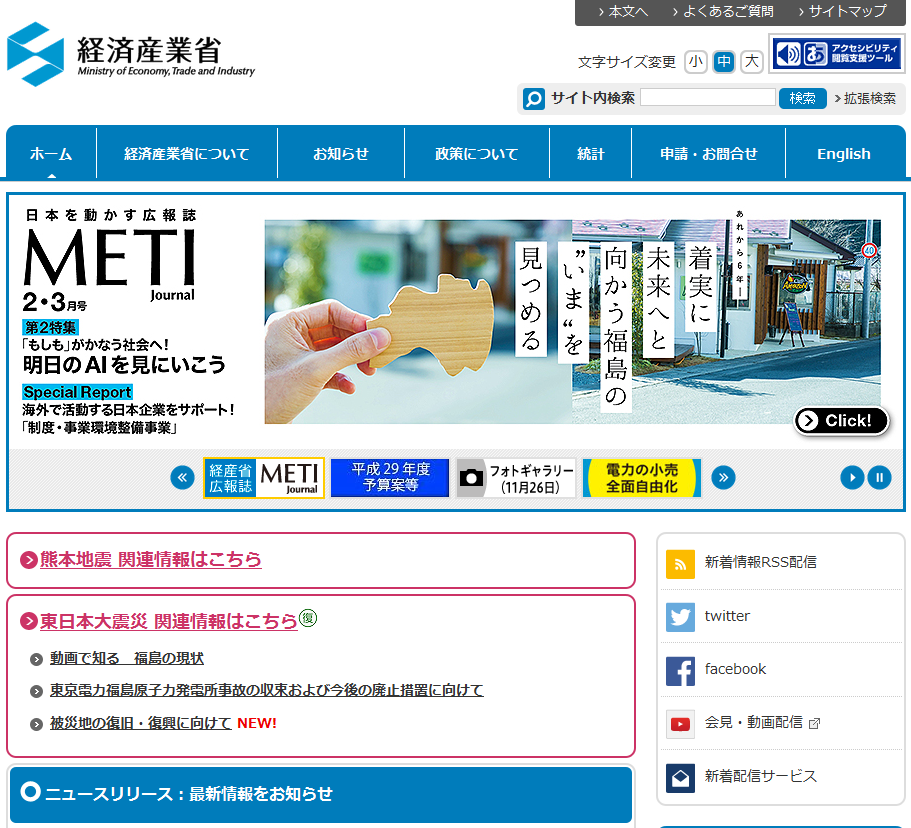Open the 統計 menu
Image resolution: width=911 pixels, height=828 pixels.
[590, 153]
